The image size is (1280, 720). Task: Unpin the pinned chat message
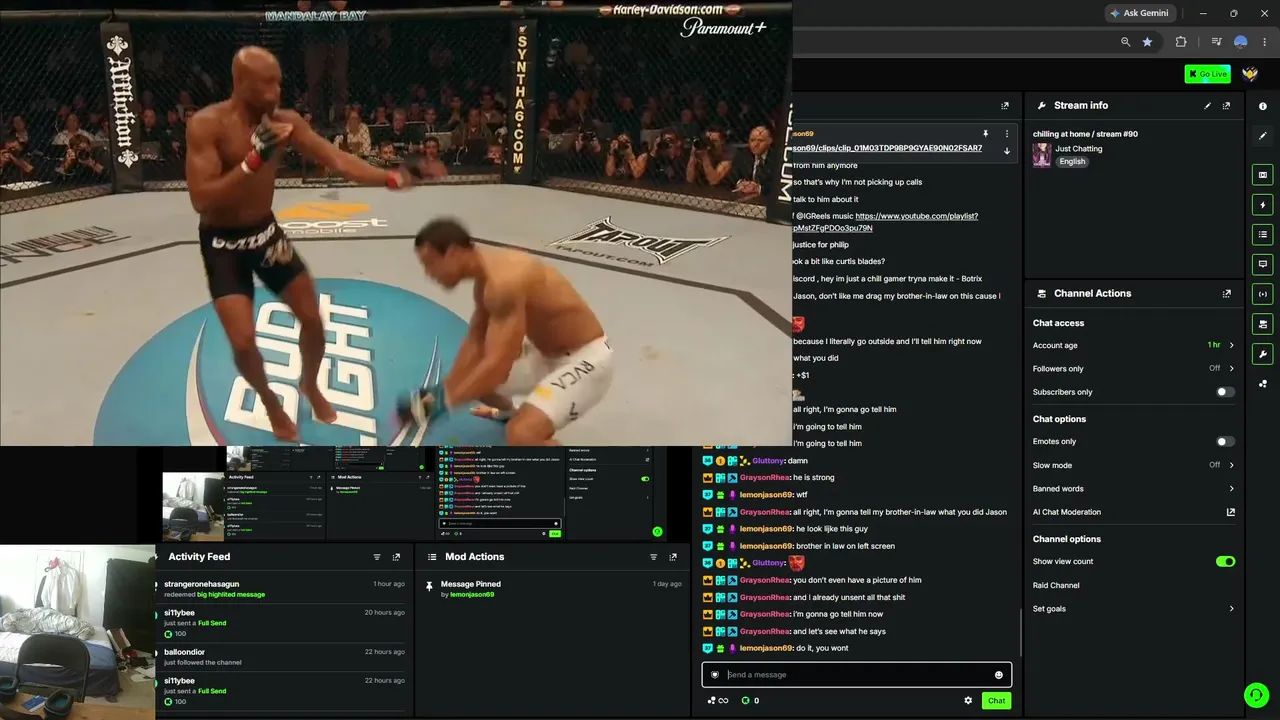point(985,133)
